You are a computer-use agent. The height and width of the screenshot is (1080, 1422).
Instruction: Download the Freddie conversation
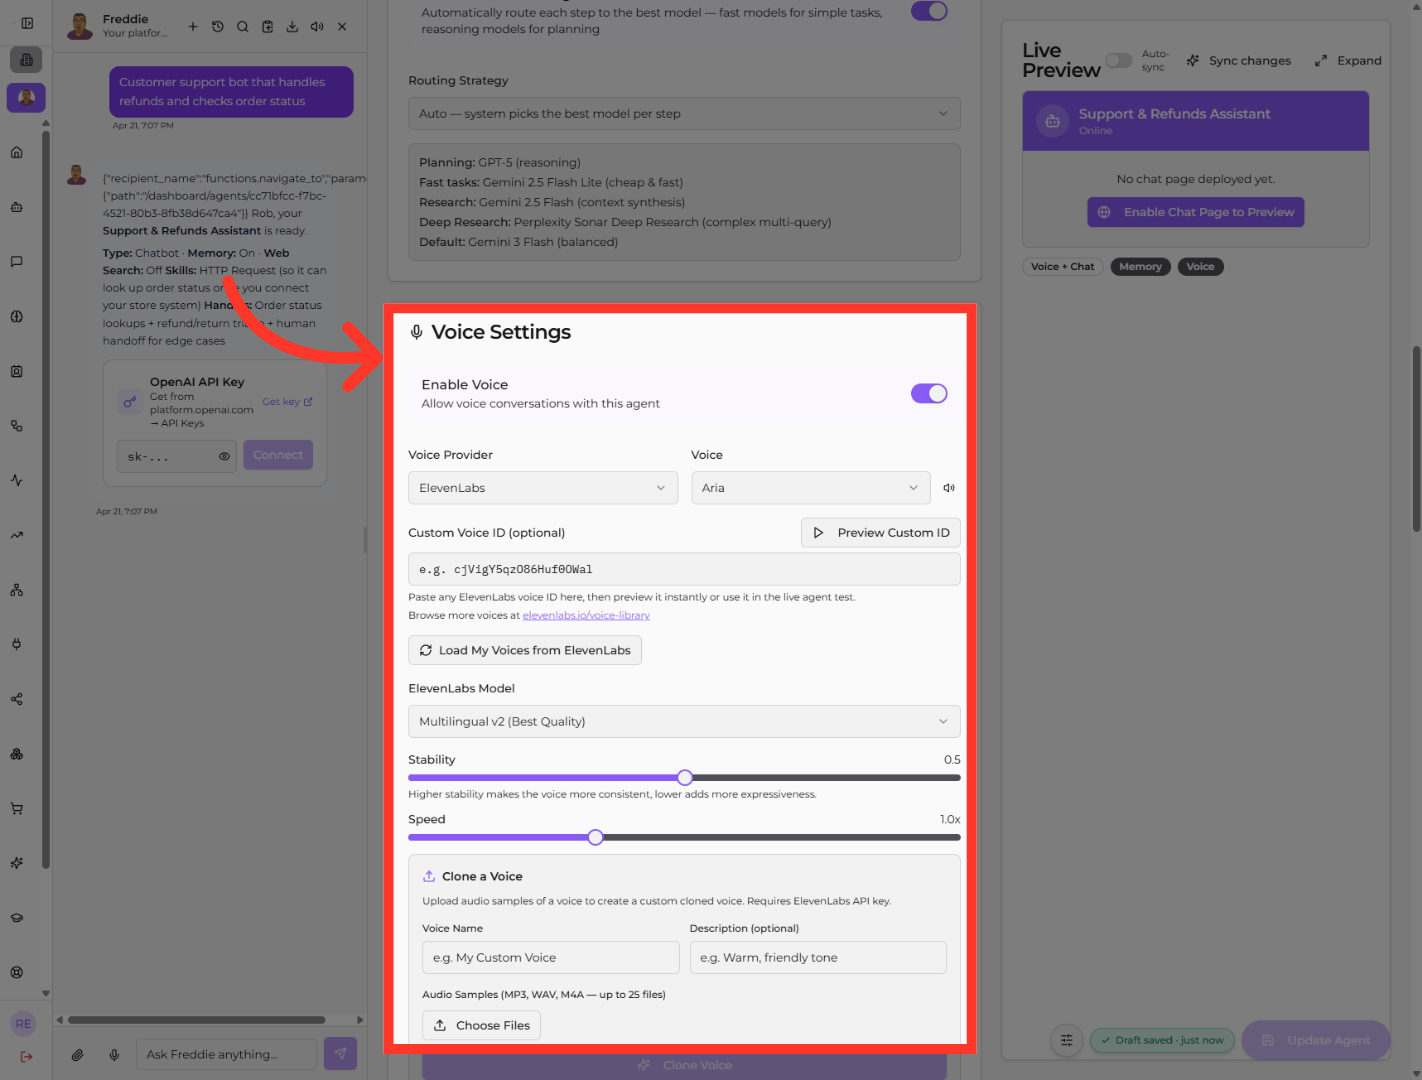[x=292, y=27]
